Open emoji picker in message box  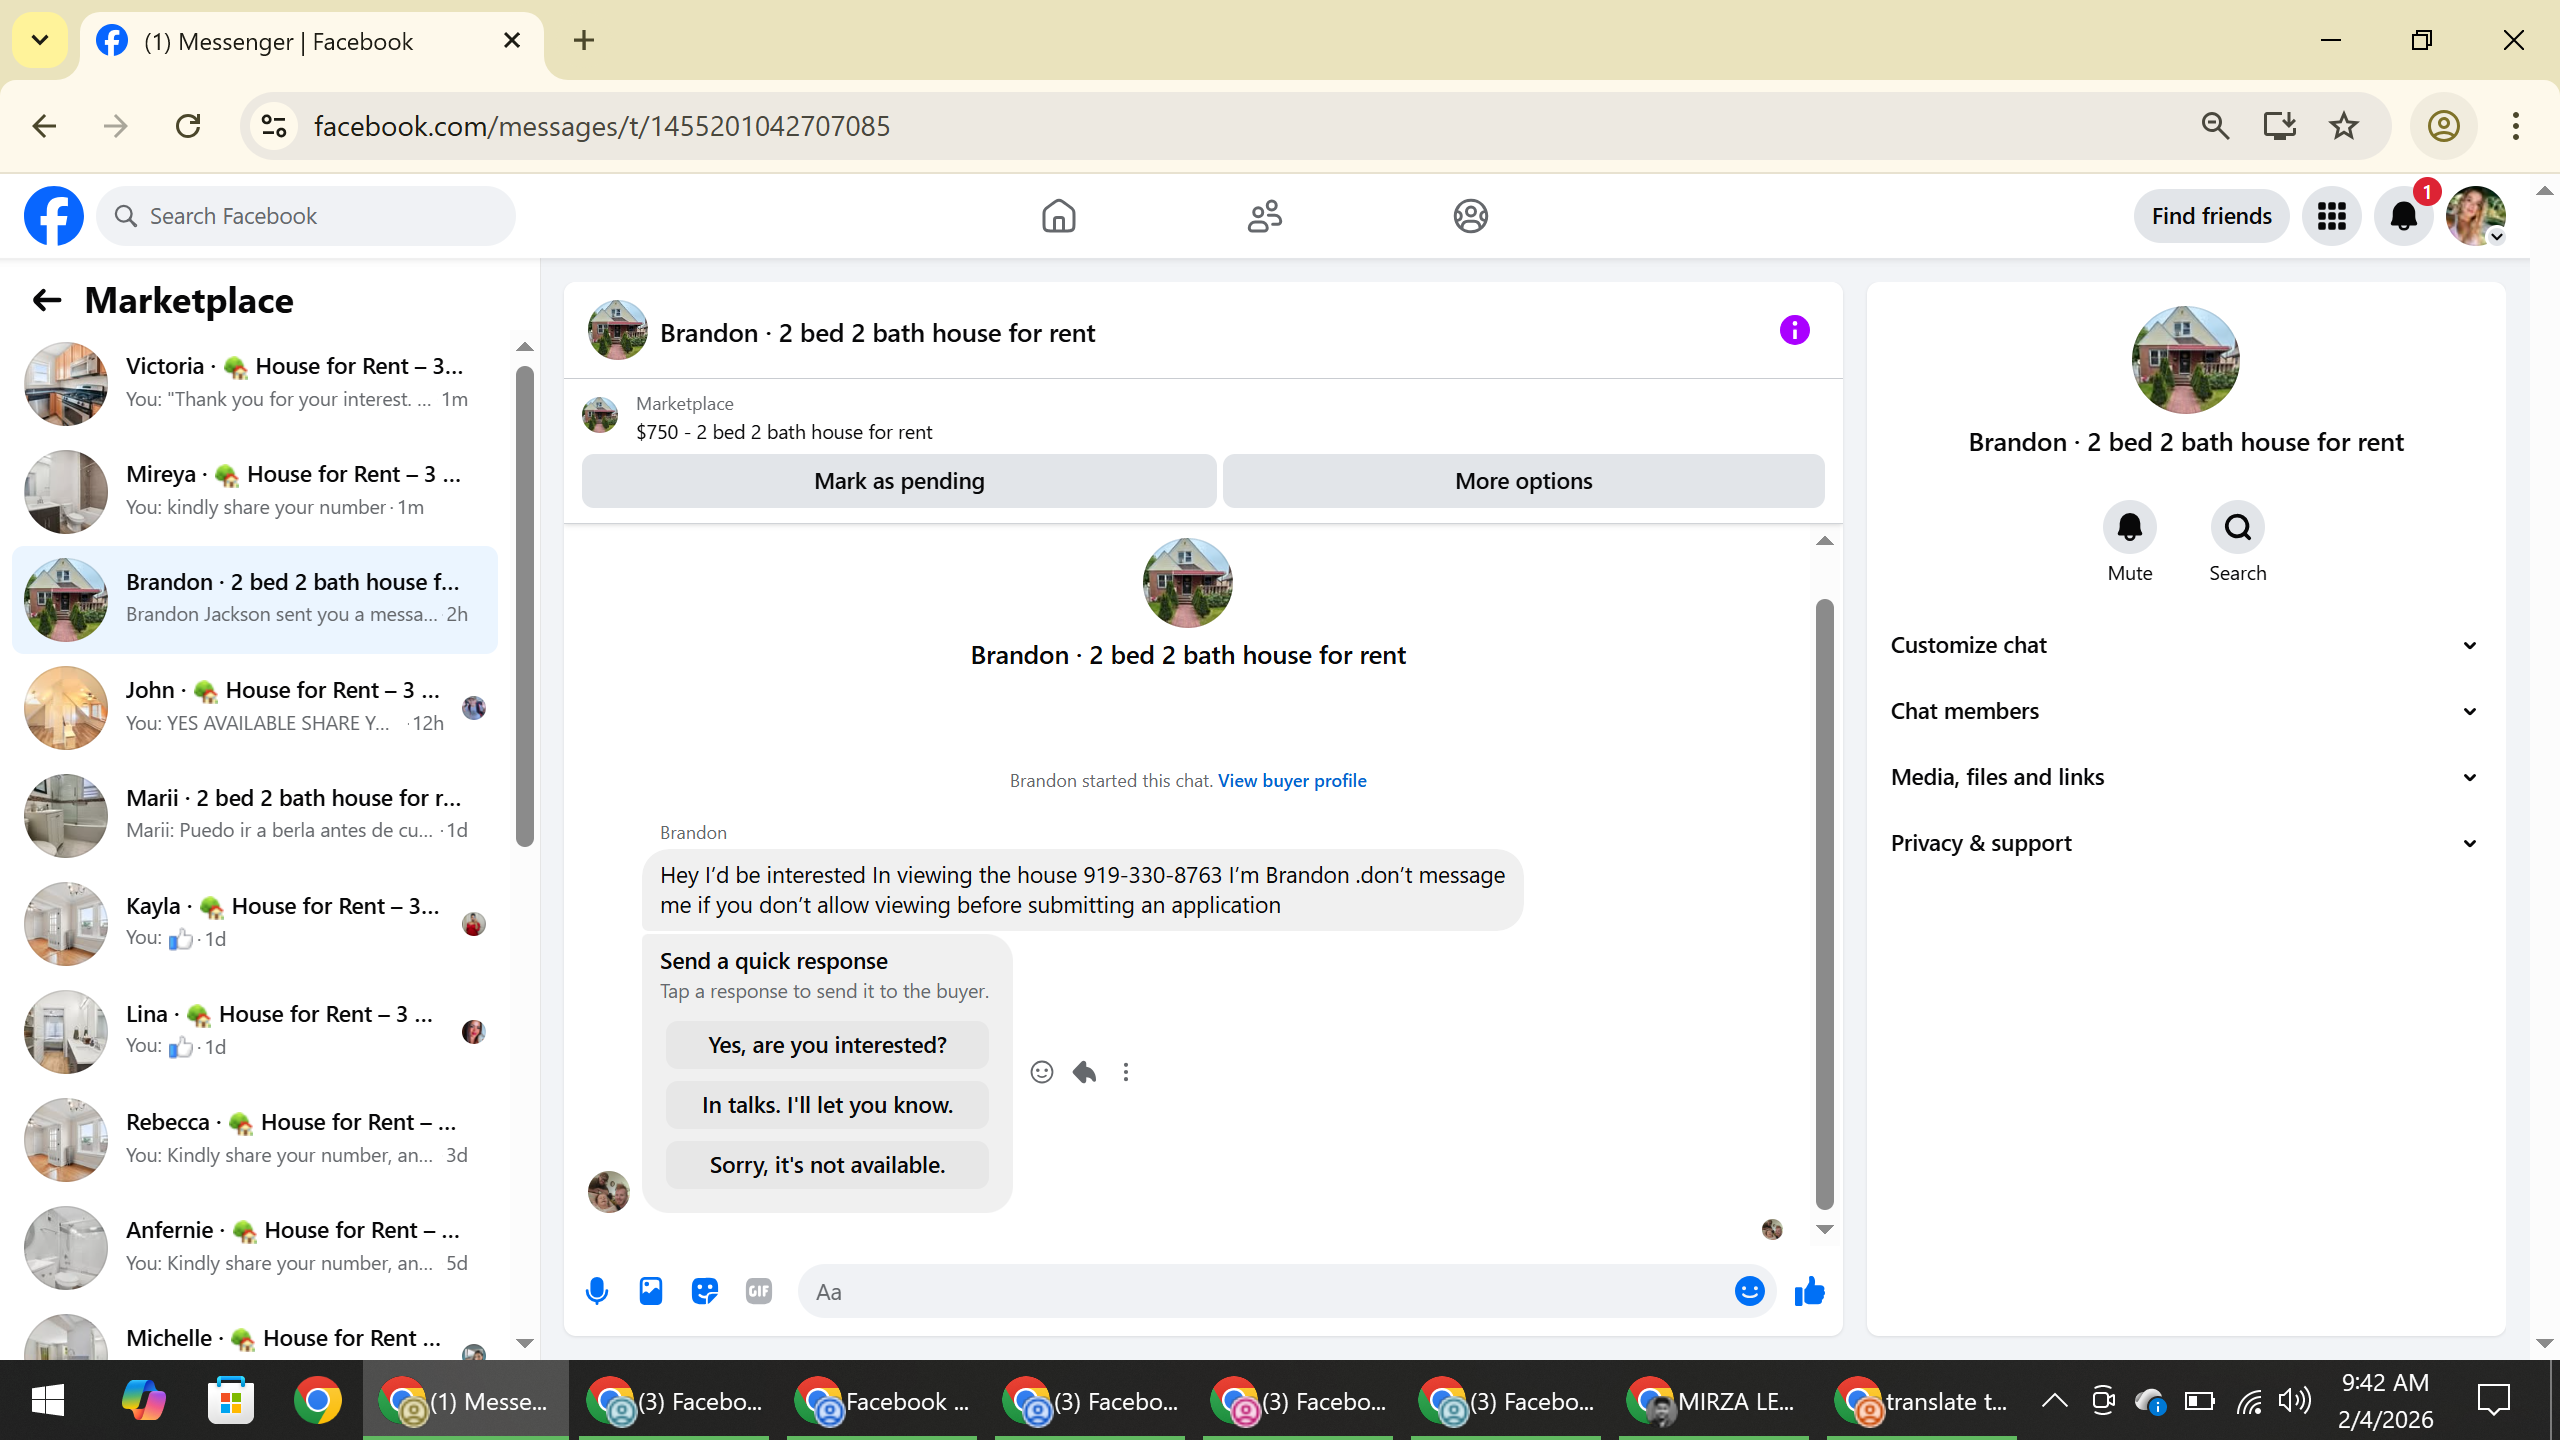(1749, 1291)
